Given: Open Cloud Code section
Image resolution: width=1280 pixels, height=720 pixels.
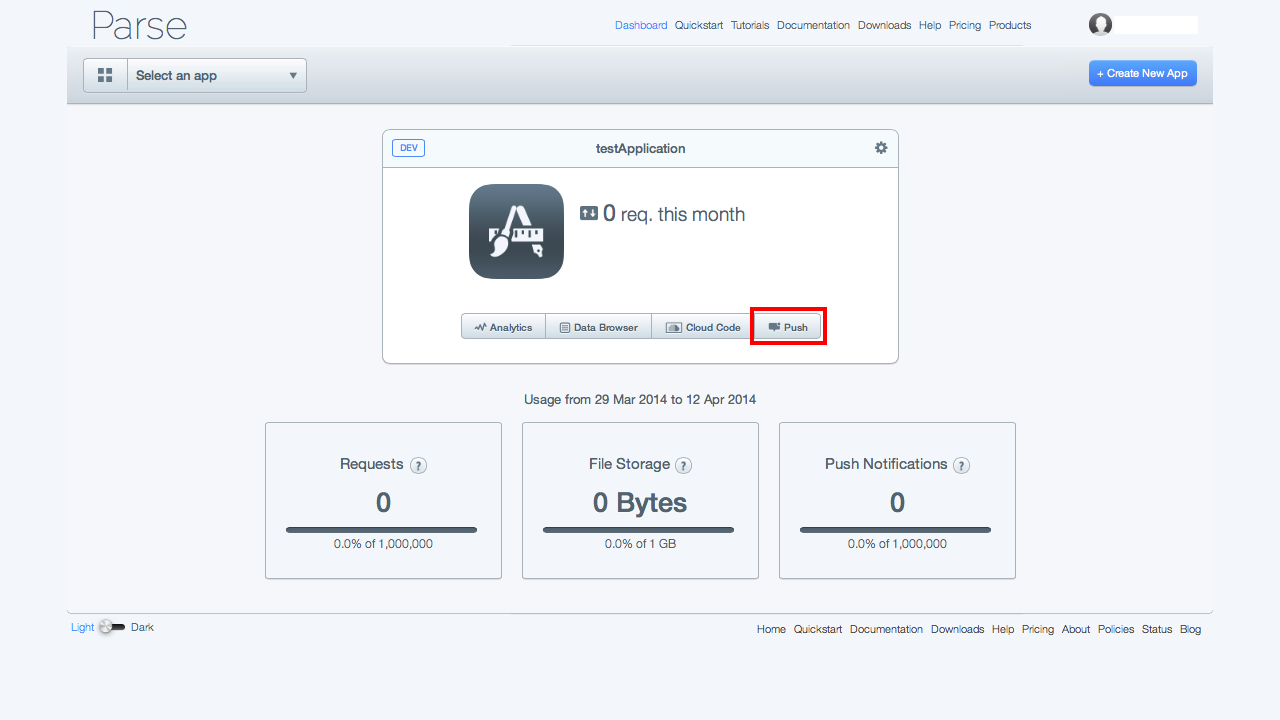Looking at the screenshot, I should pyautogui.click(x=703, y=327).
